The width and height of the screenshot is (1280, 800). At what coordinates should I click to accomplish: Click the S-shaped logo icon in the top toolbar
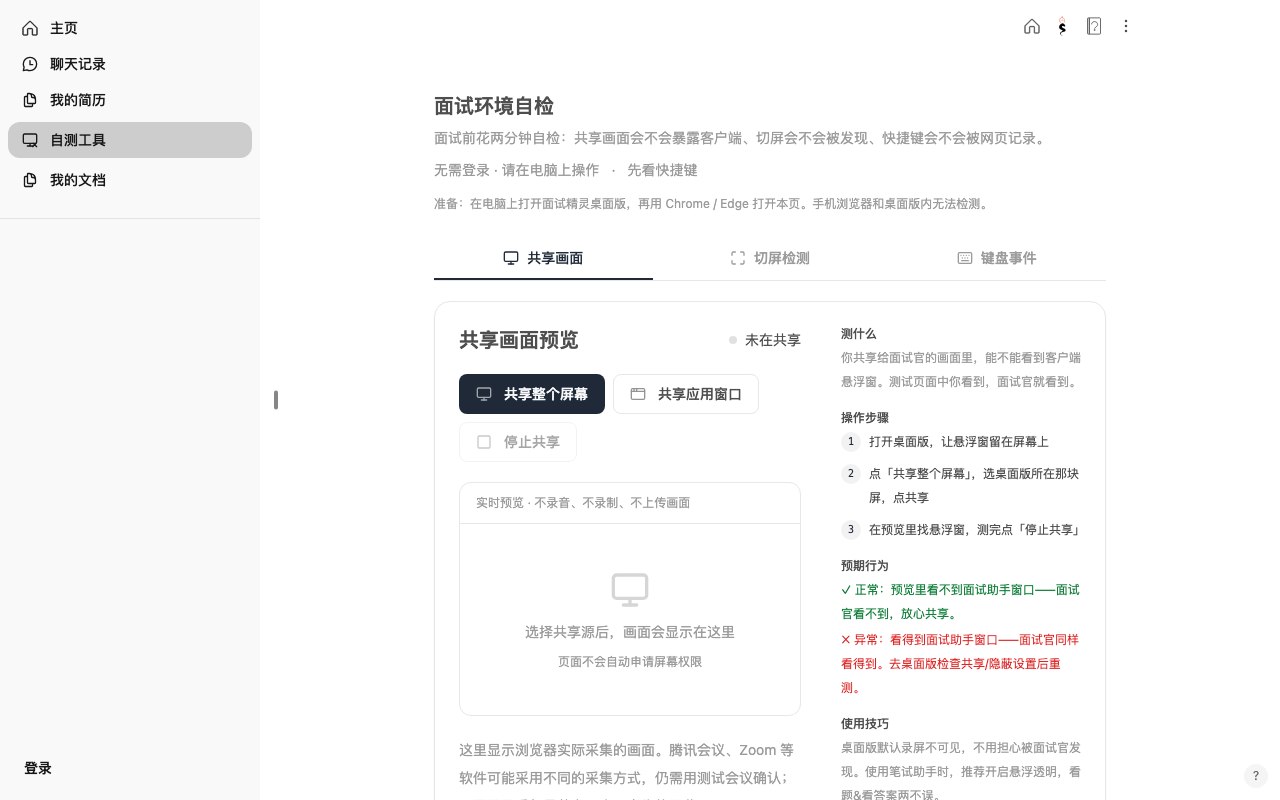point(1062,27)
